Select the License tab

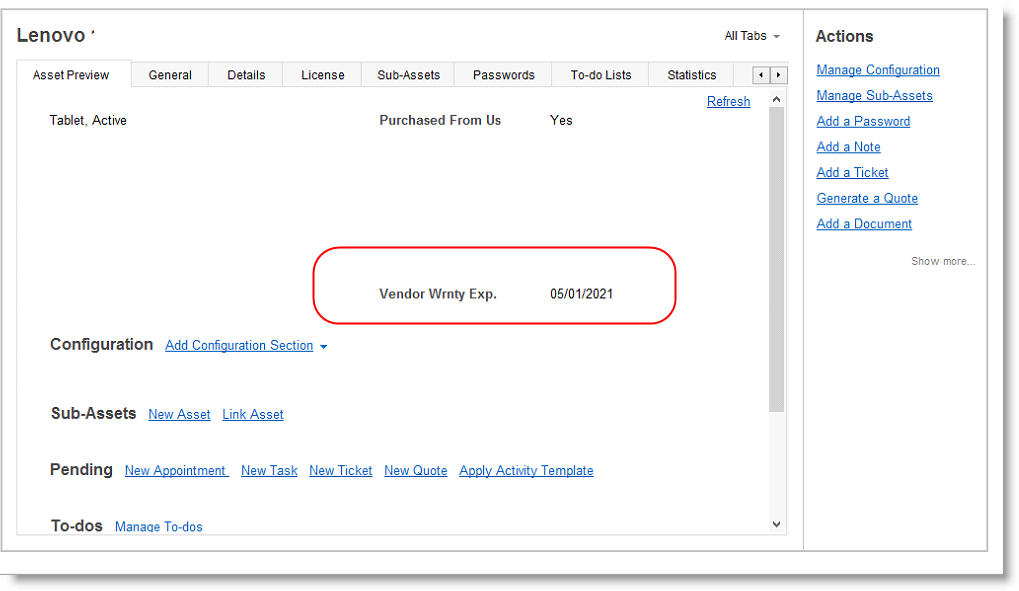click(x=322, y=75)
